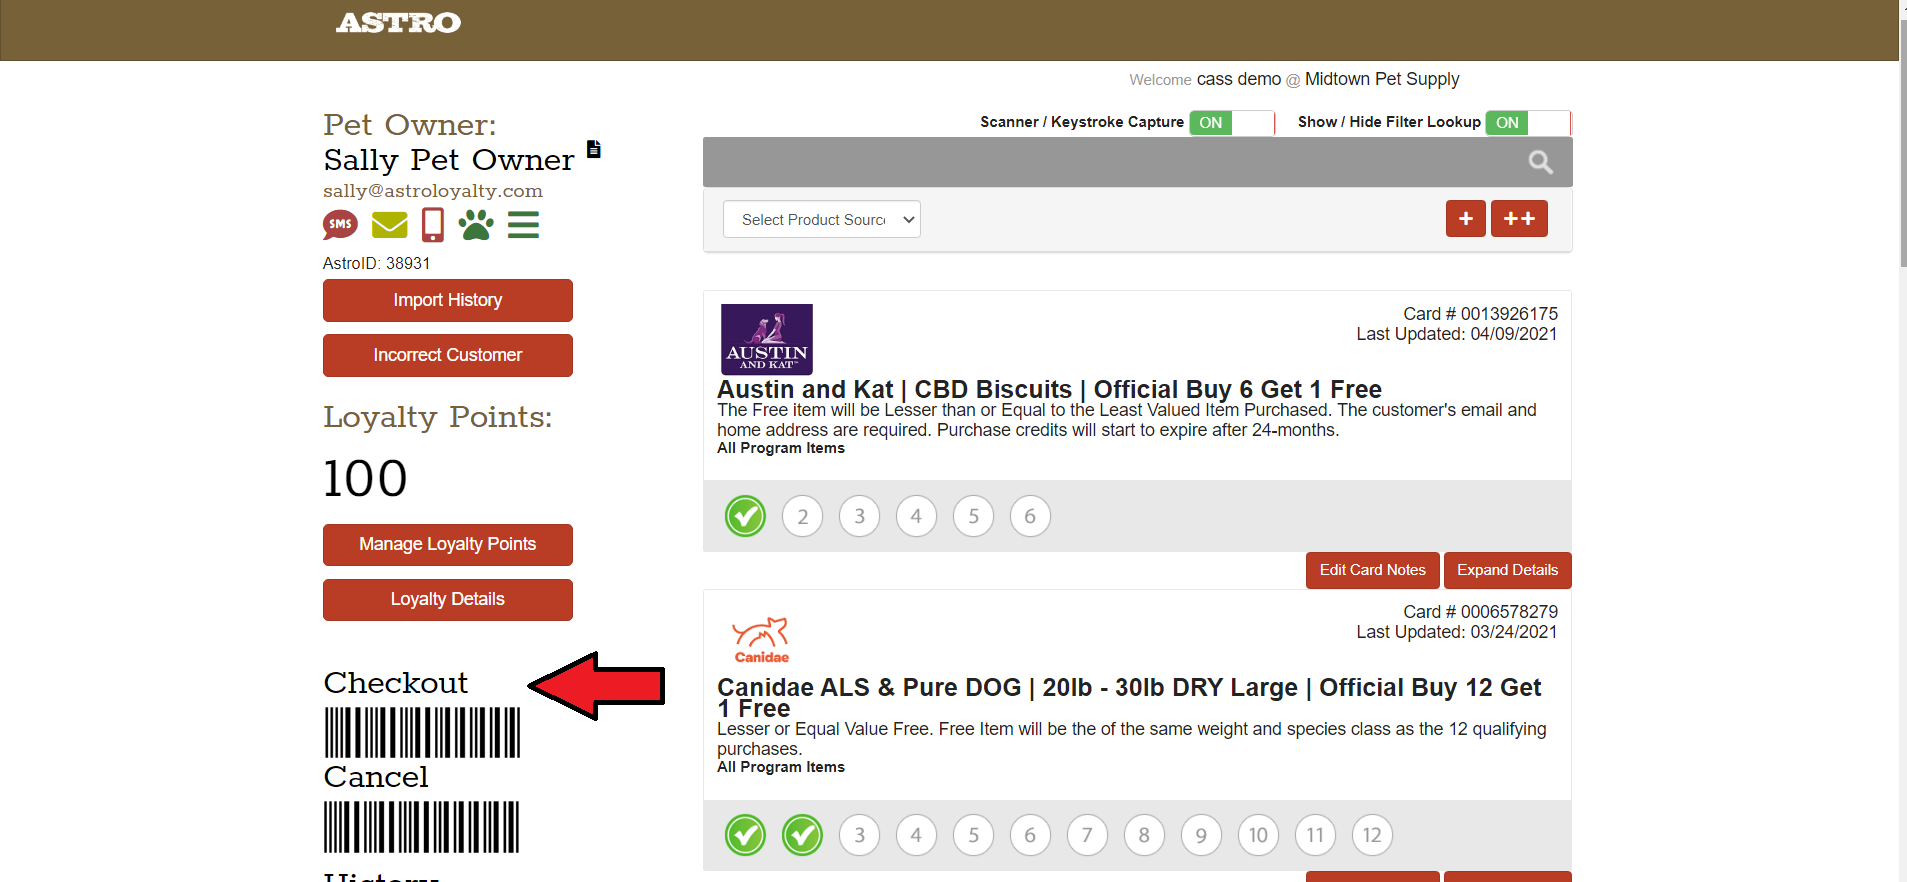Open the Loyalty Details button
The image size is (1907, 882).
click(x=447, y=599)
